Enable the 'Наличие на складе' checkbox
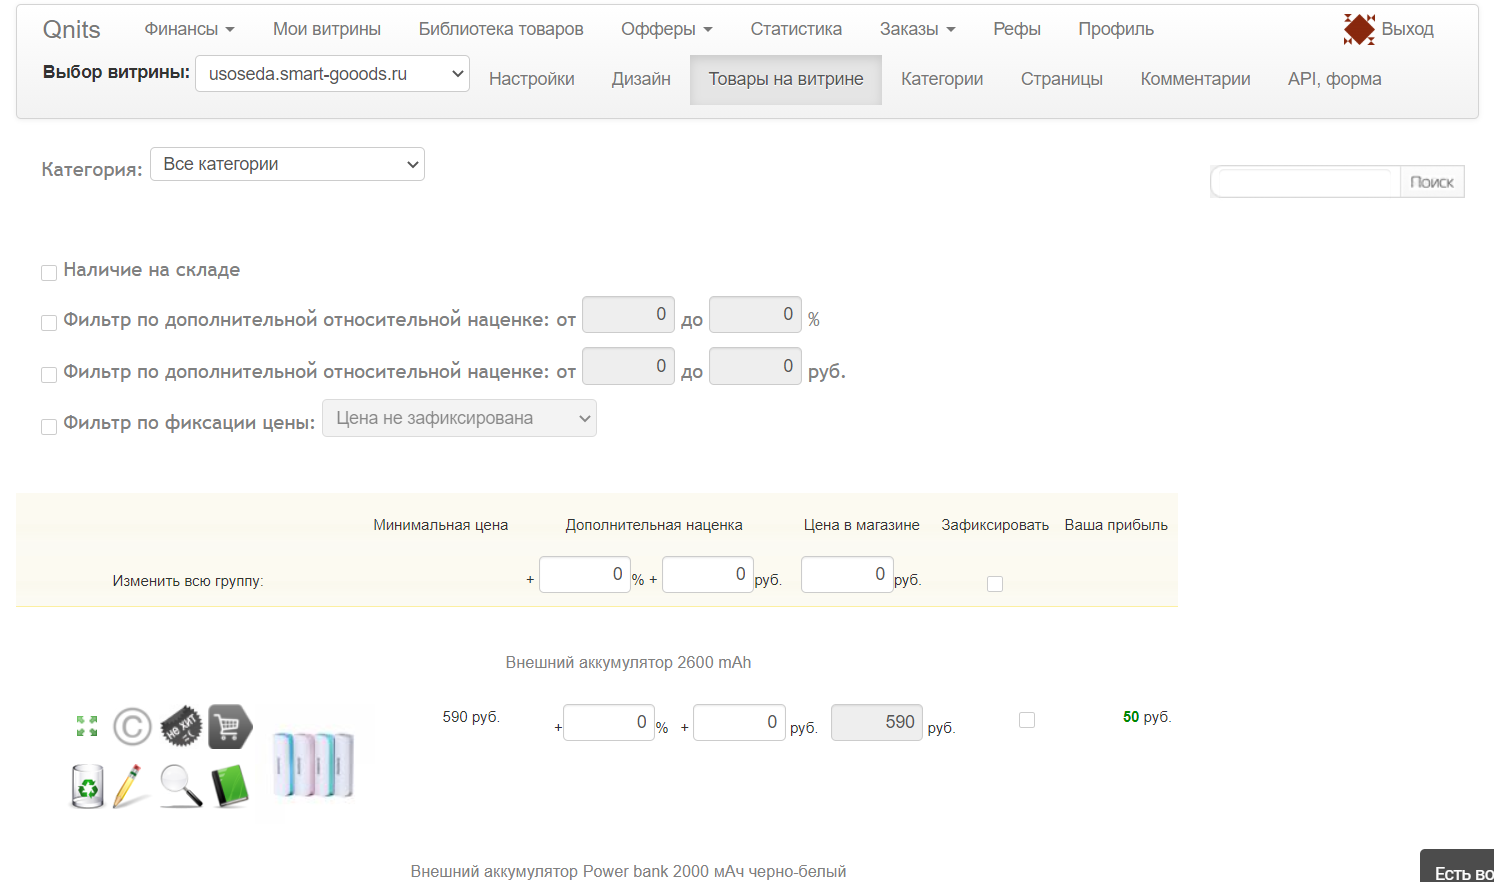This screenshot has width=1494, height=882. 49,273
